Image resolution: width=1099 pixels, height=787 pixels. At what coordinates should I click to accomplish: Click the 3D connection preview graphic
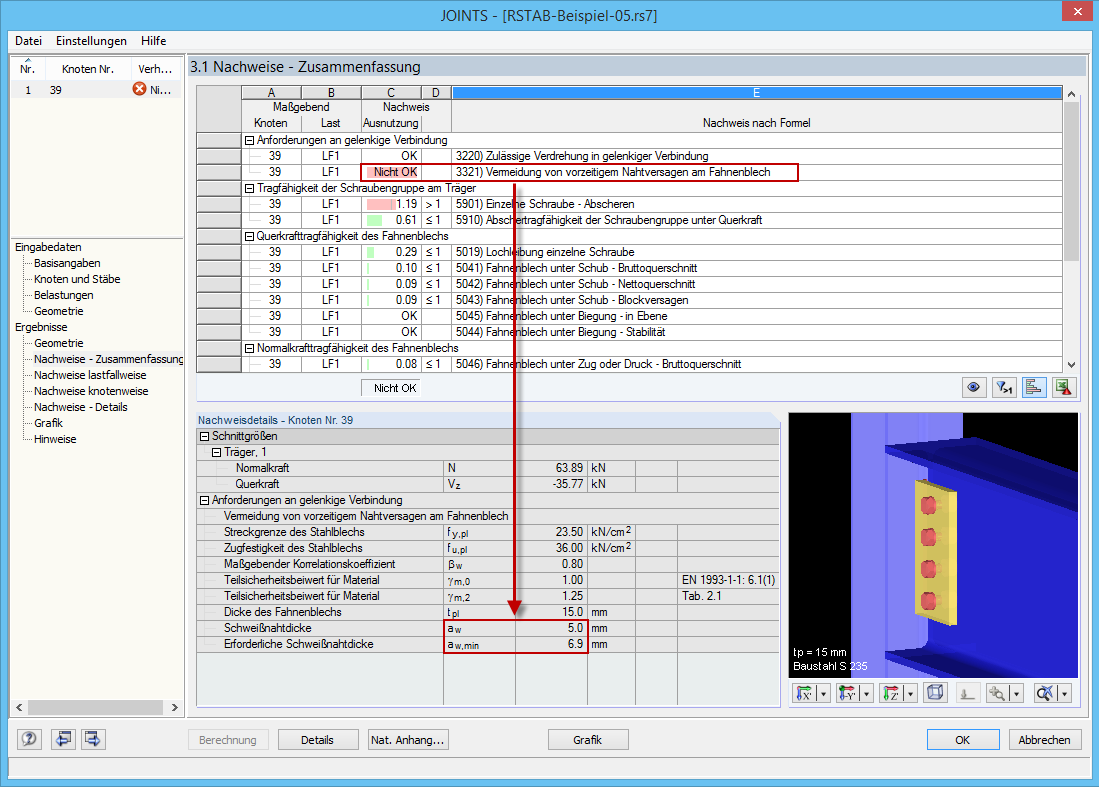click(933, 545)
